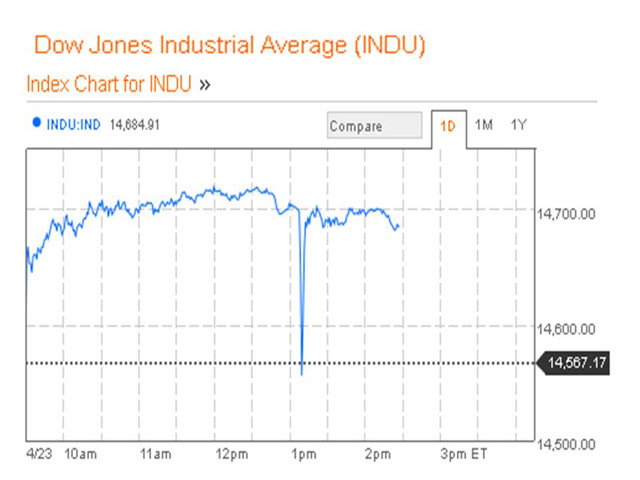Viewport: 640px width, 480px height.
Task: Click the 10am time axis label
Action: tap(82, 455)
